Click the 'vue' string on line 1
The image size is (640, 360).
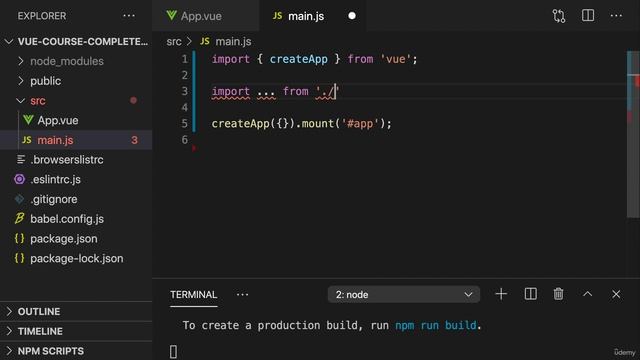pos(396,59)
